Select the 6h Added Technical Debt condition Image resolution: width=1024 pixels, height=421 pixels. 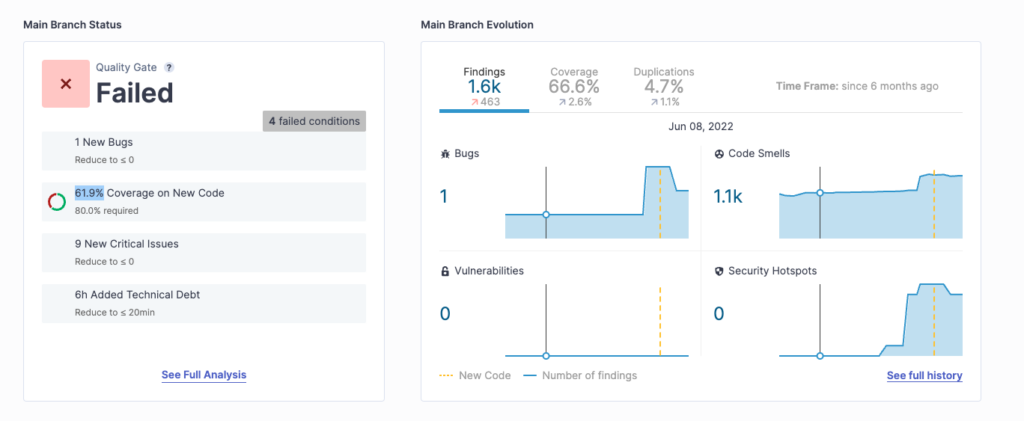[x=204, y=303]
